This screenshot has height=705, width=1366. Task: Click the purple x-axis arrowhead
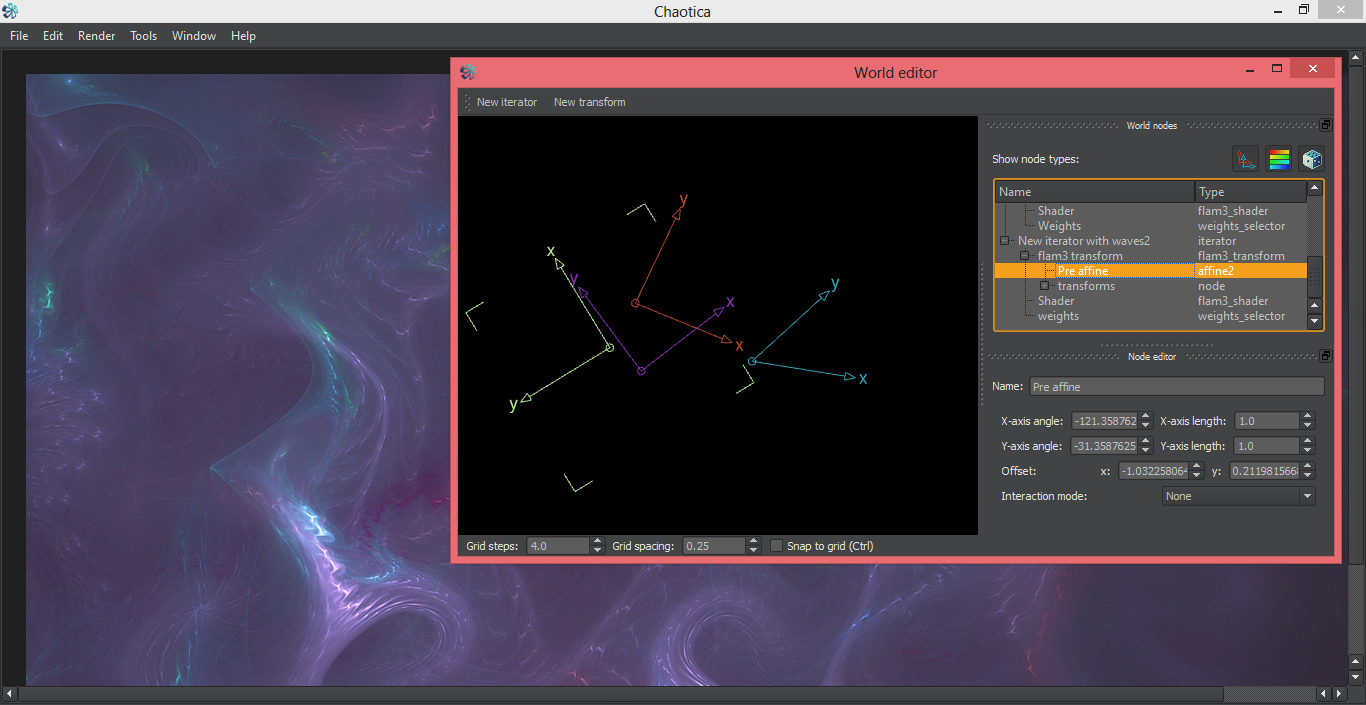tap(718, 310)
